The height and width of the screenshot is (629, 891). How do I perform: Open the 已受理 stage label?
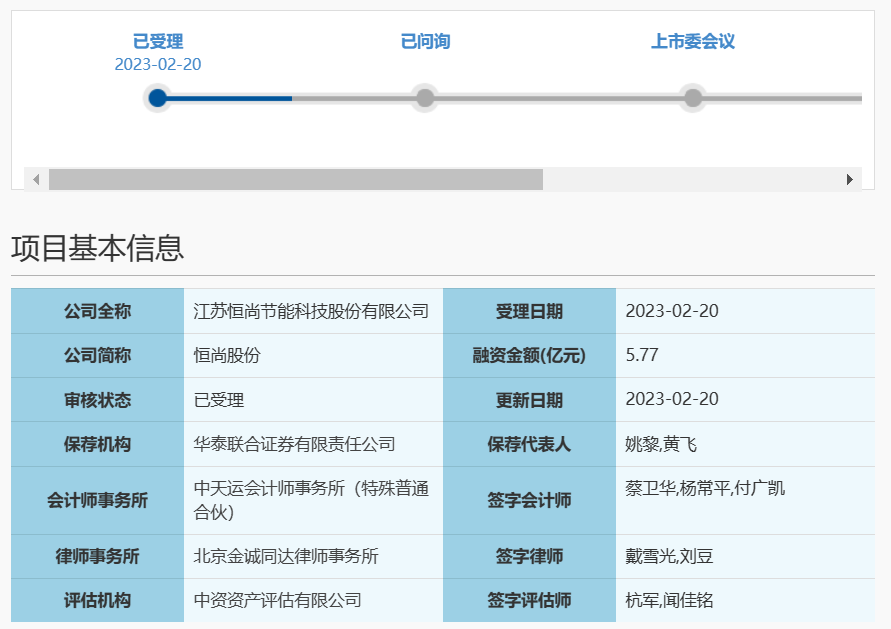click(x=158, y=41)
